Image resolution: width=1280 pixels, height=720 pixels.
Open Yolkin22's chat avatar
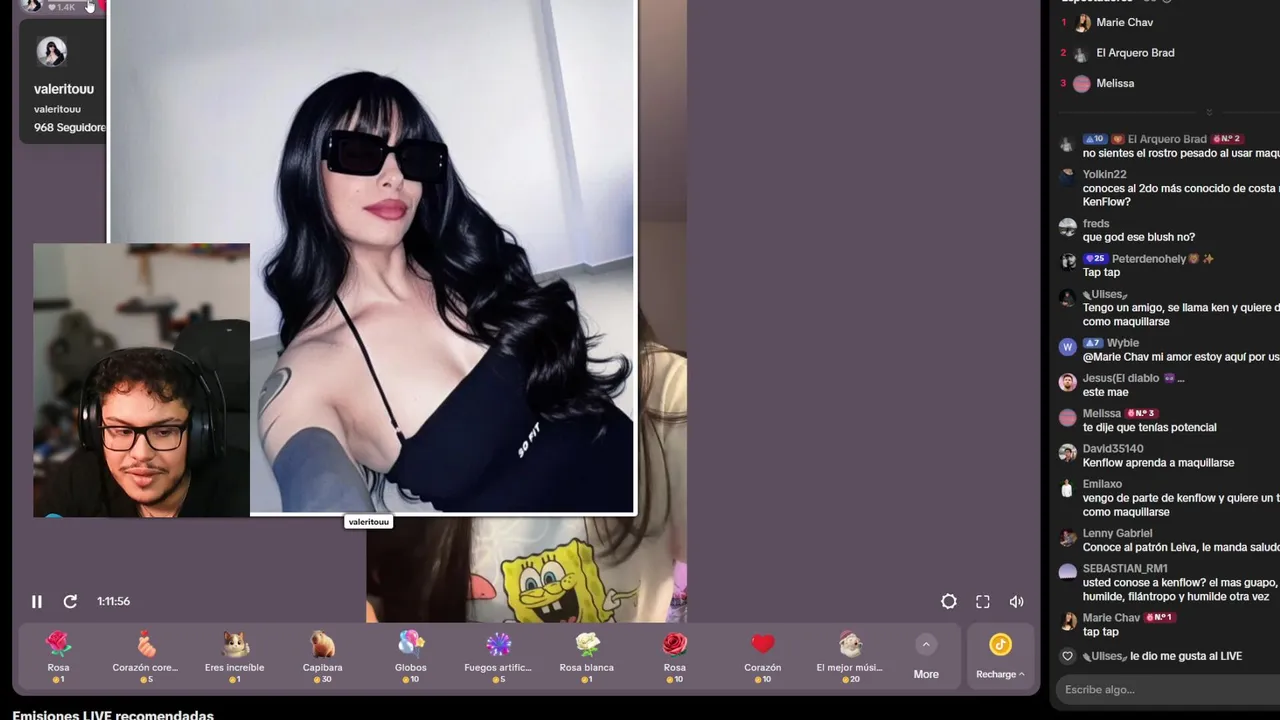pyautogui.click(x=1068, y=179)
